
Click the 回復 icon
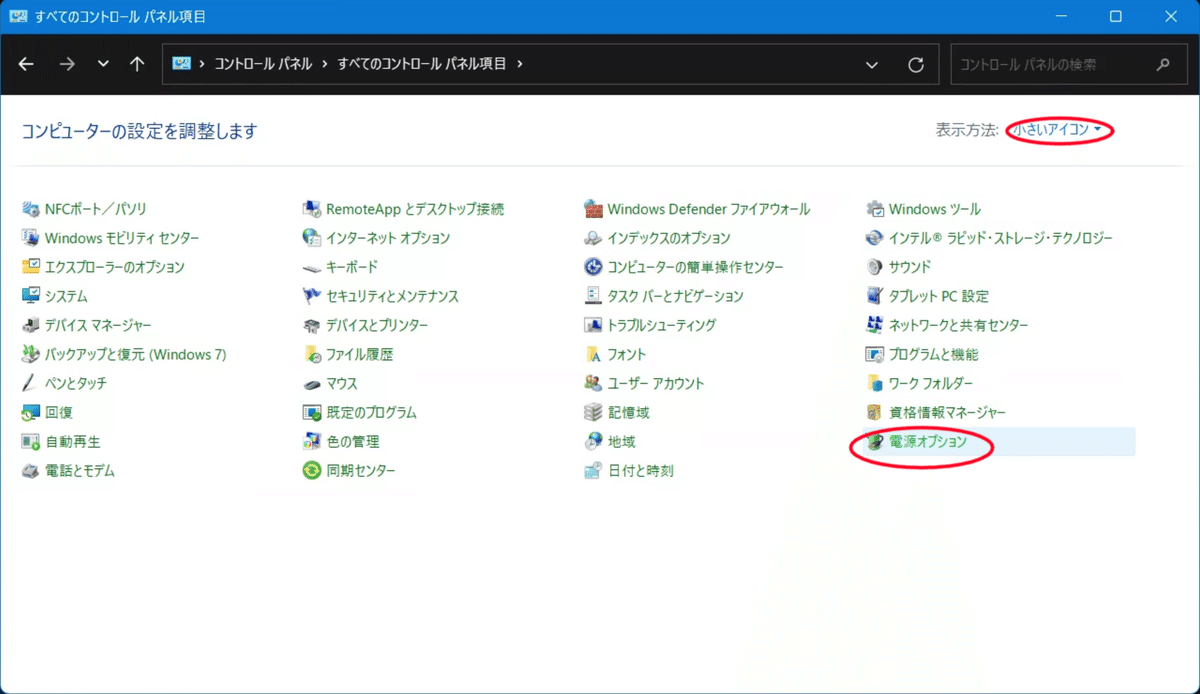tap(30, 412)
